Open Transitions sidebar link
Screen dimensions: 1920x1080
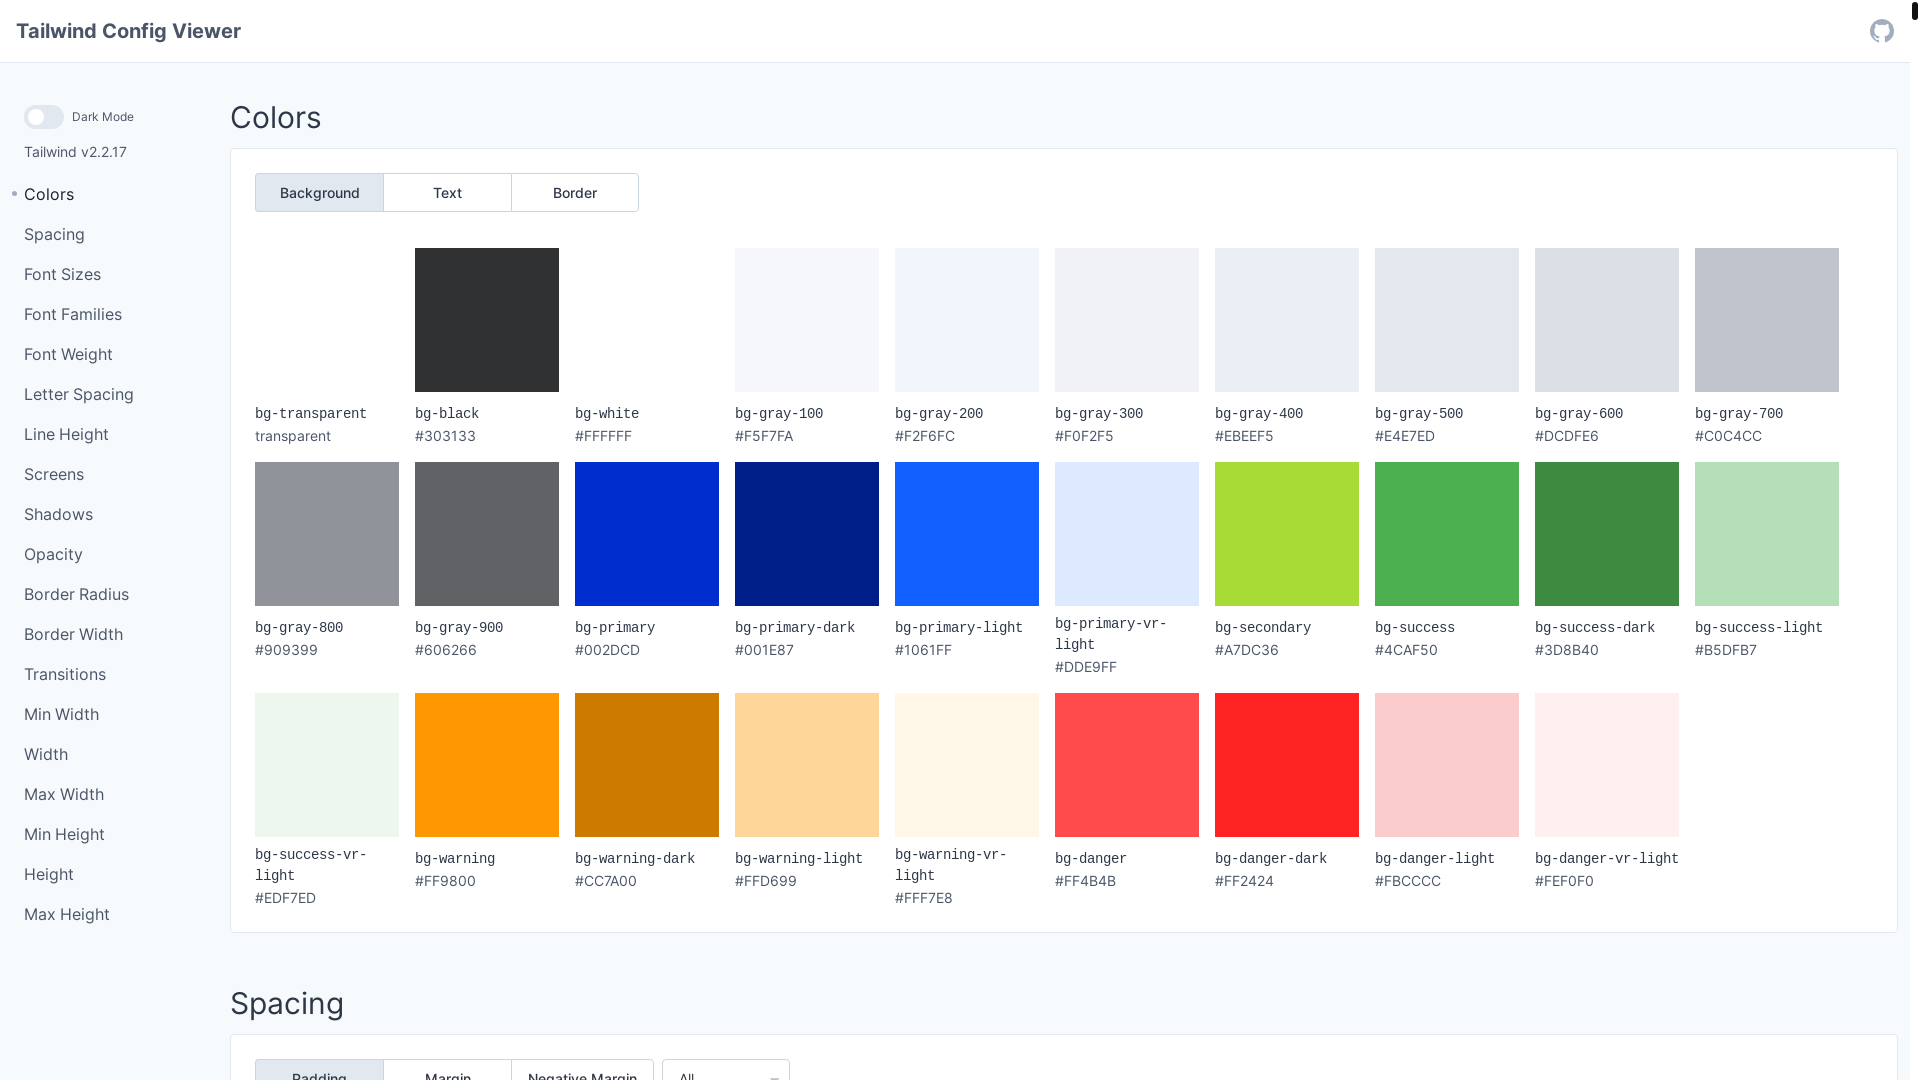tap(65, 674)
